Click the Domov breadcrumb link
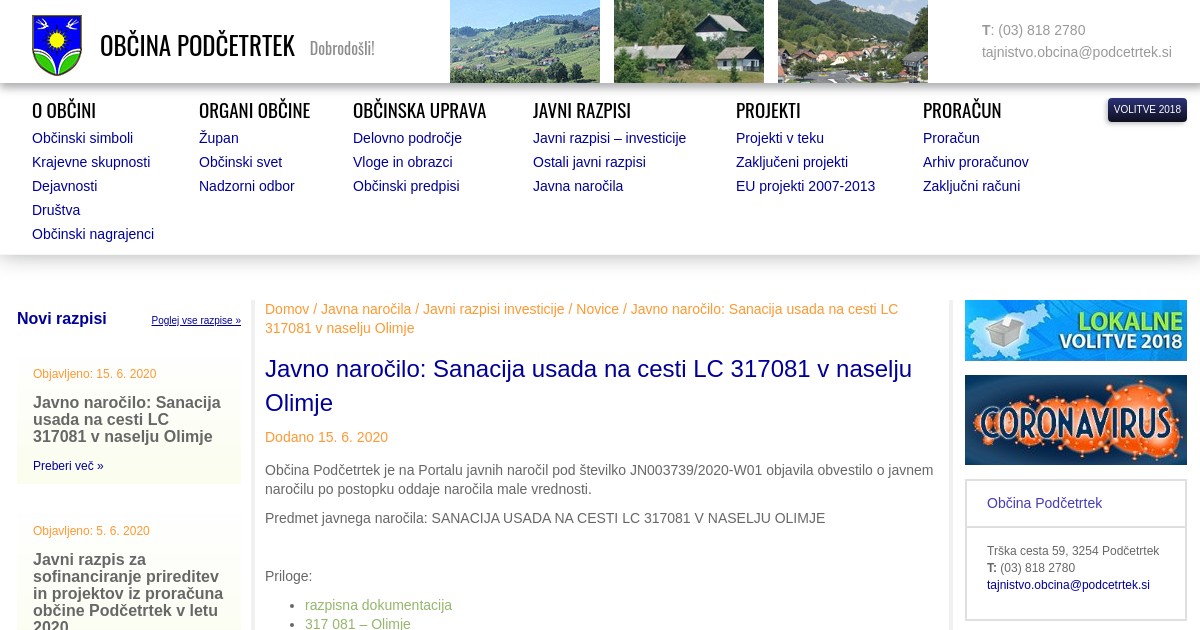 [x=287, y=309]
